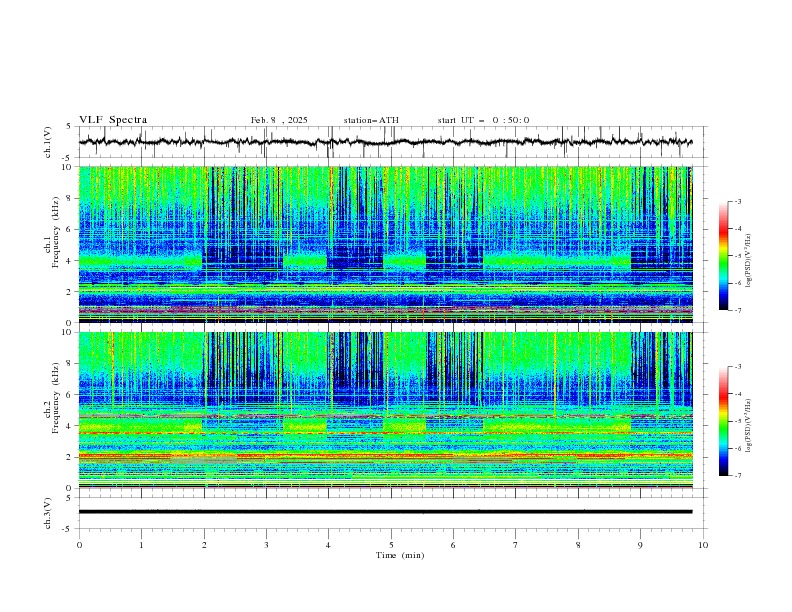Click the "-7" label on upper color bar
Screen dimensions: 792x612
tap(738, 310)
